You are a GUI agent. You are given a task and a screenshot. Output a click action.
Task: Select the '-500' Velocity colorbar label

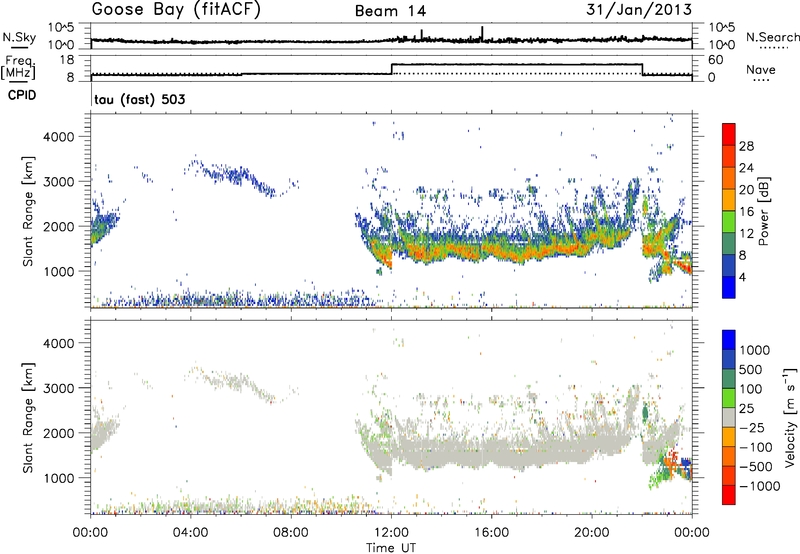point(756,467)
